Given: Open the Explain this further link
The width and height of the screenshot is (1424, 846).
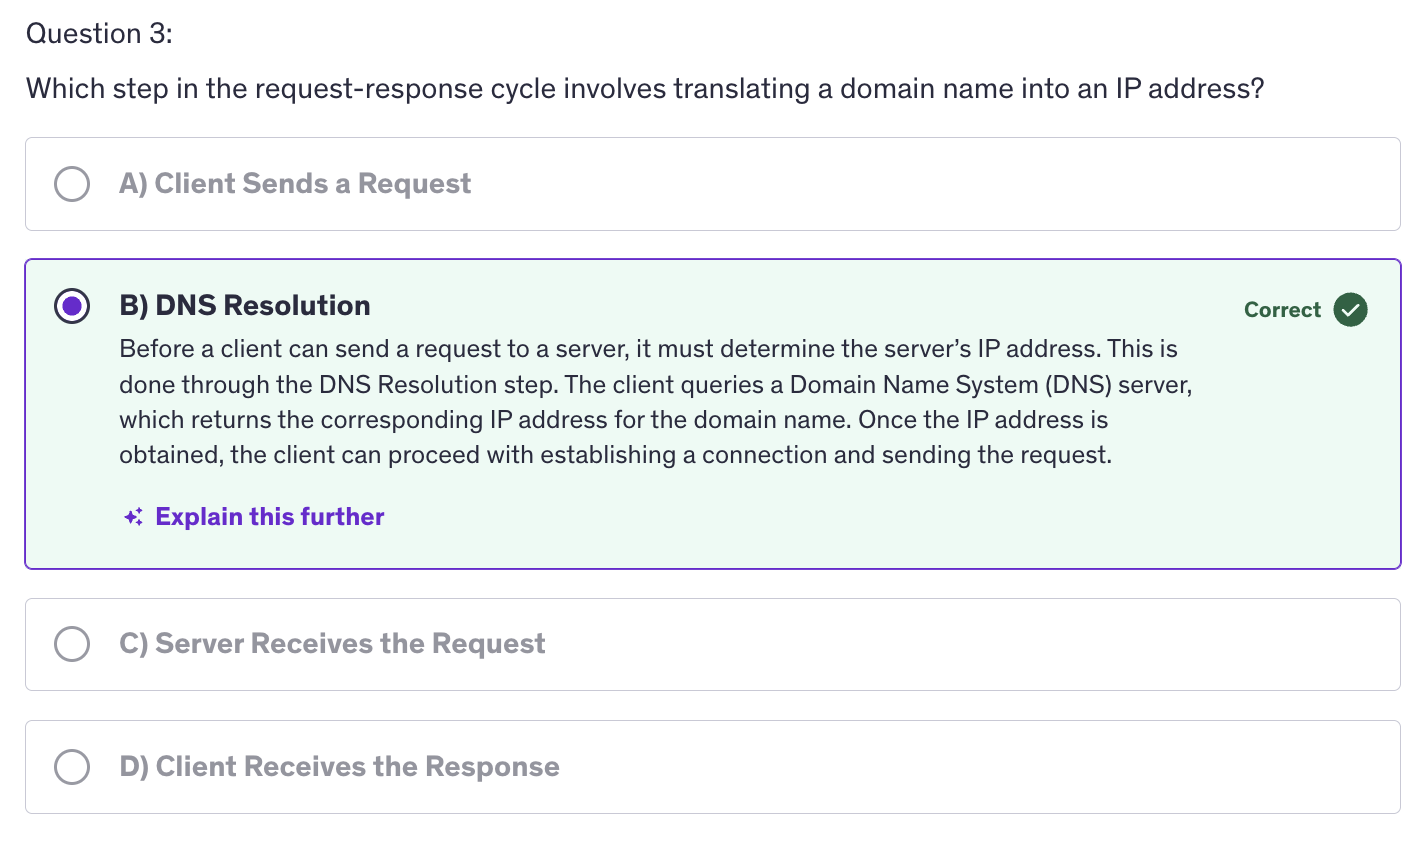Looking at the screenshot, I should 270,517.
